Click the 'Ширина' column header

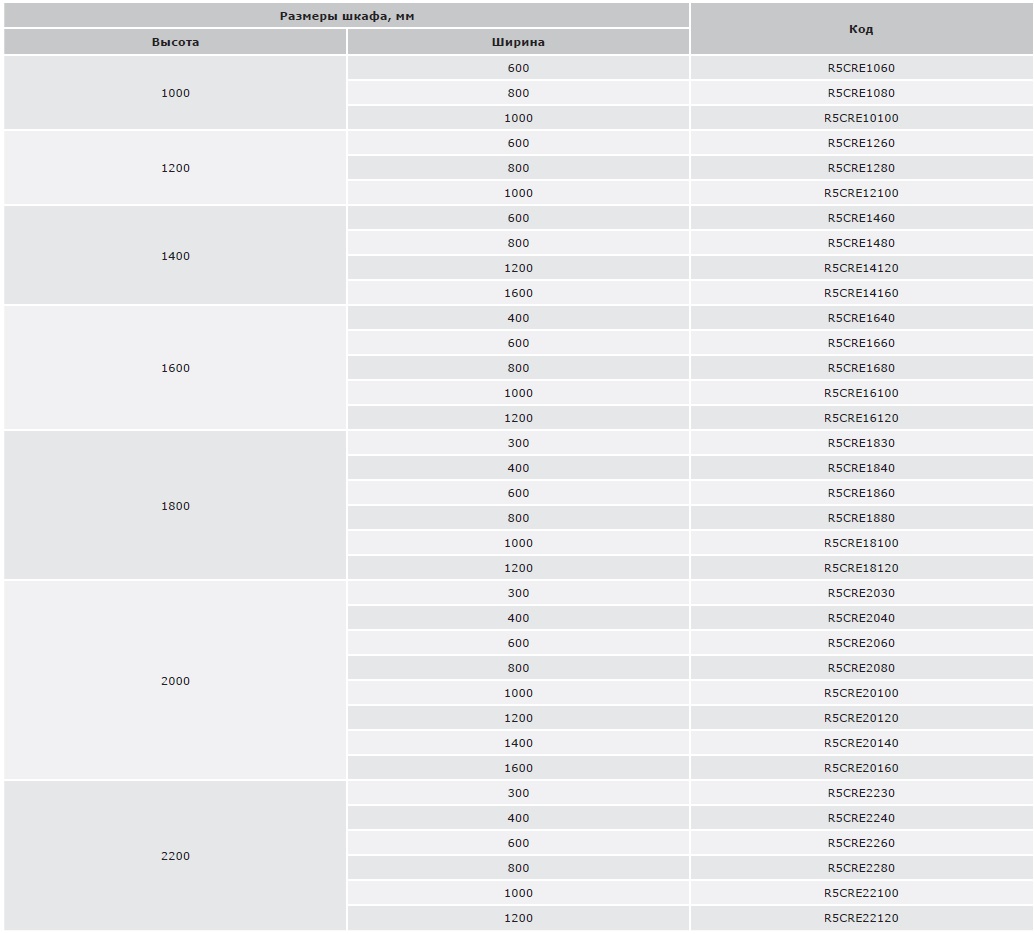point(518,42)
